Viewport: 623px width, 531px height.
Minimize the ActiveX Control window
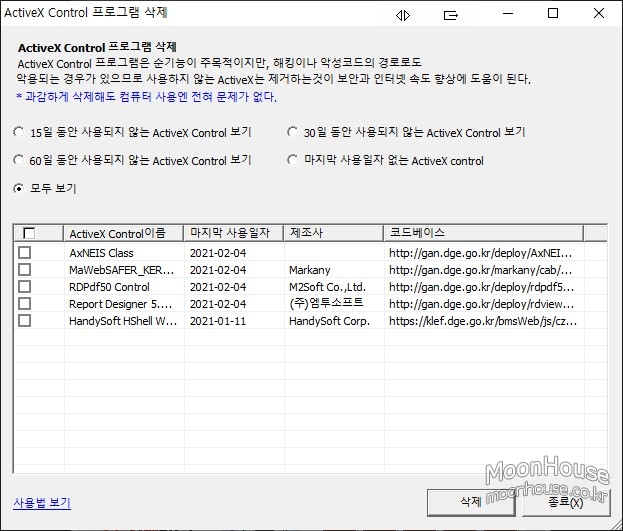pos(508,14)
